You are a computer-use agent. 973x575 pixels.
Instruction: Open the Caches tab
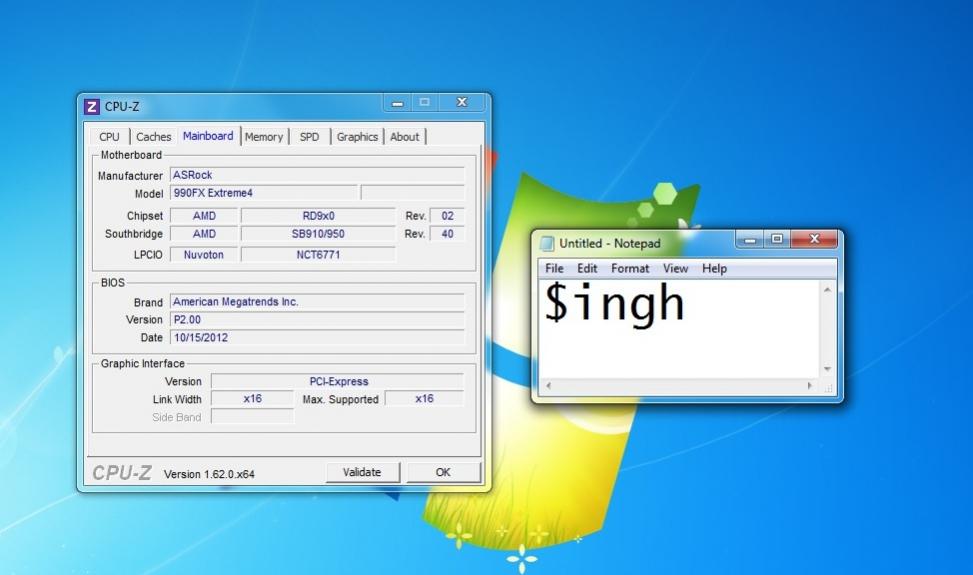pos(153,136)
